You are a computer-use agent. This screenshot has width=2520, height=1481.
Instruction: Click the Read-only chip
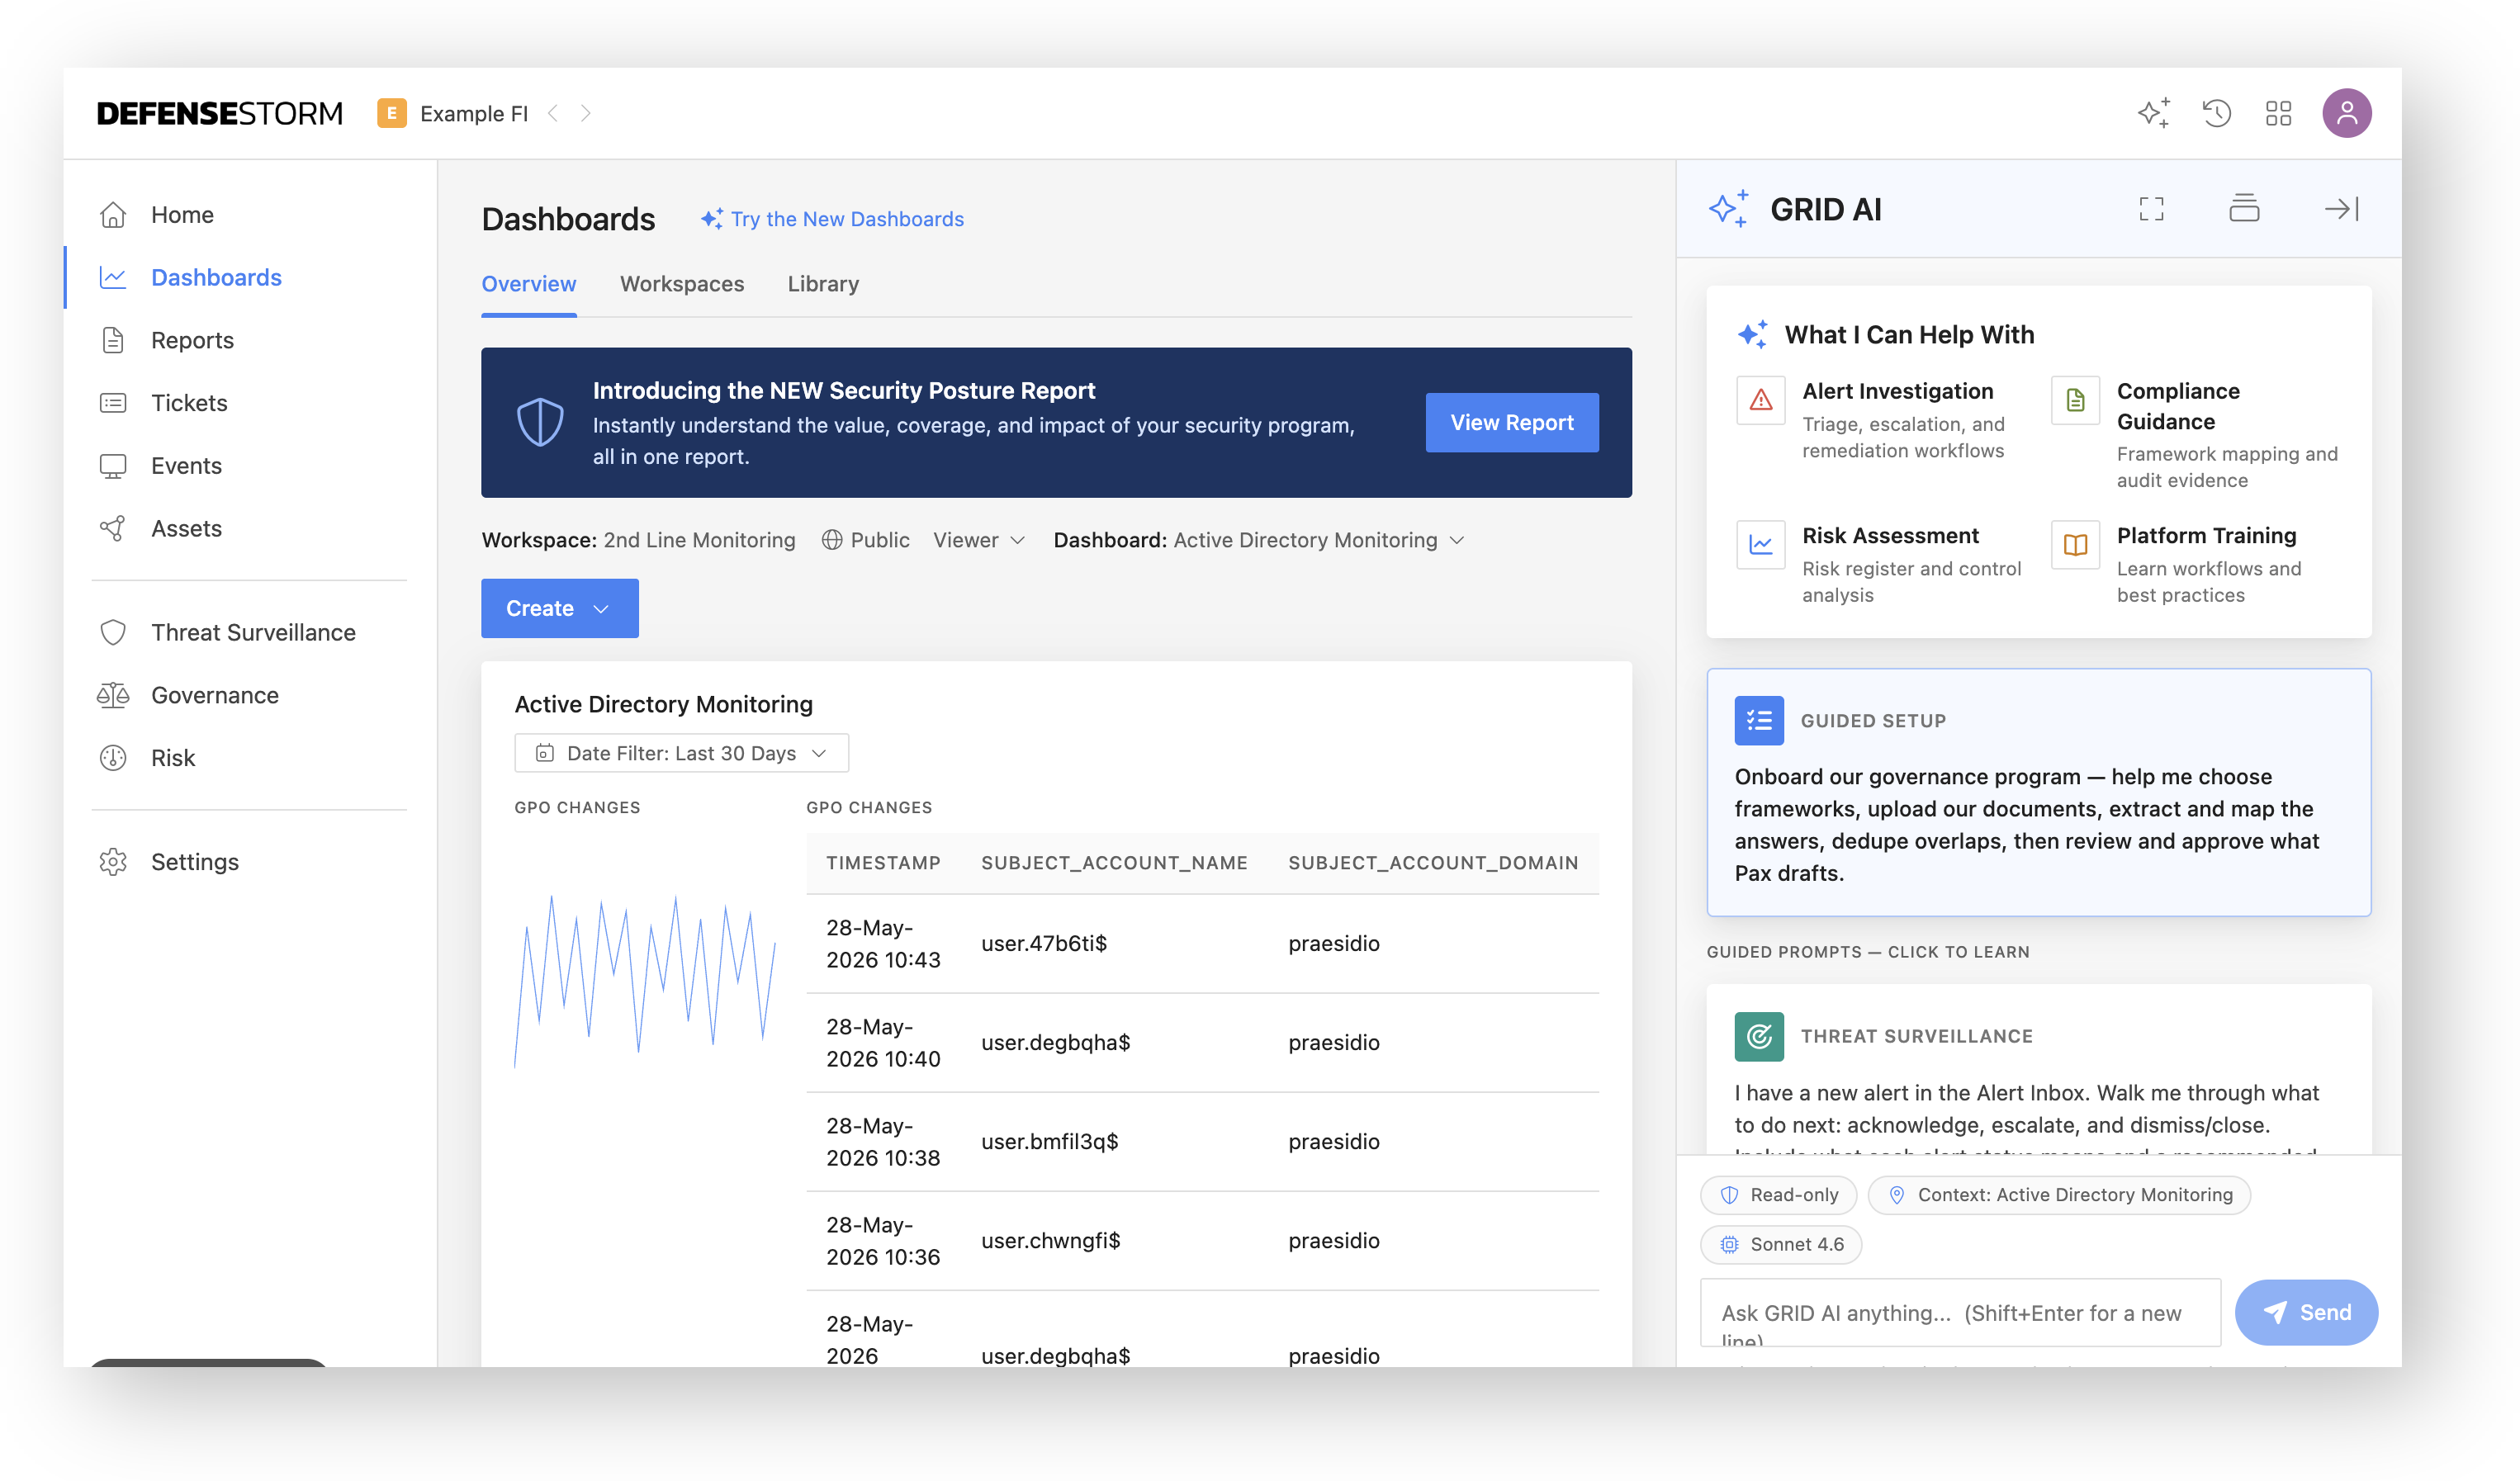click(x=1778, y=1195)
